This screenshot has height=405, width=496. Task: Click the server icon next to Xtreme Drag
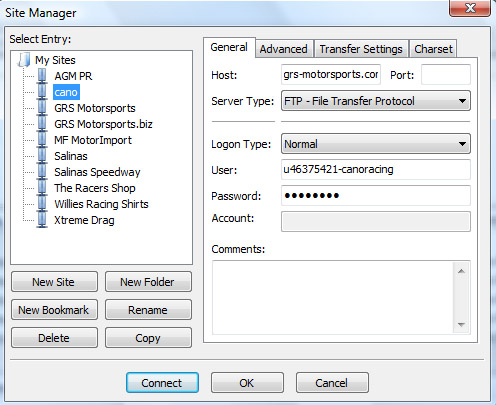pyautogui.click(x=42, y=220)
